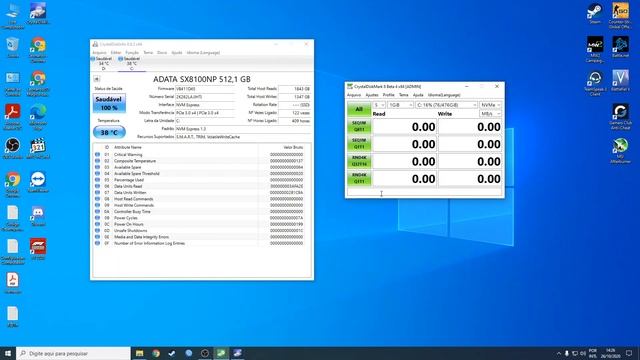
Task: Open the F1 2020 game shortcut
Action: coord(38,249)
